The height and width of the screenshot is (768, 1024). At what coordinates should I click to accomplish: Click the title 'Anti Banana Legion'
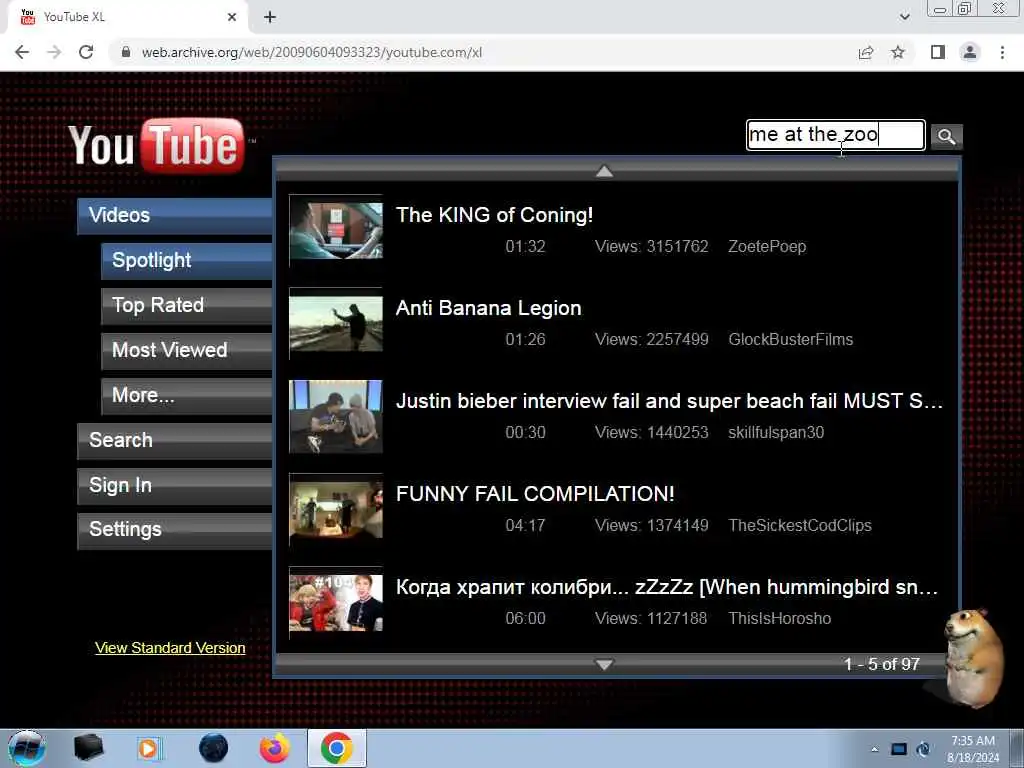(488, 308)
